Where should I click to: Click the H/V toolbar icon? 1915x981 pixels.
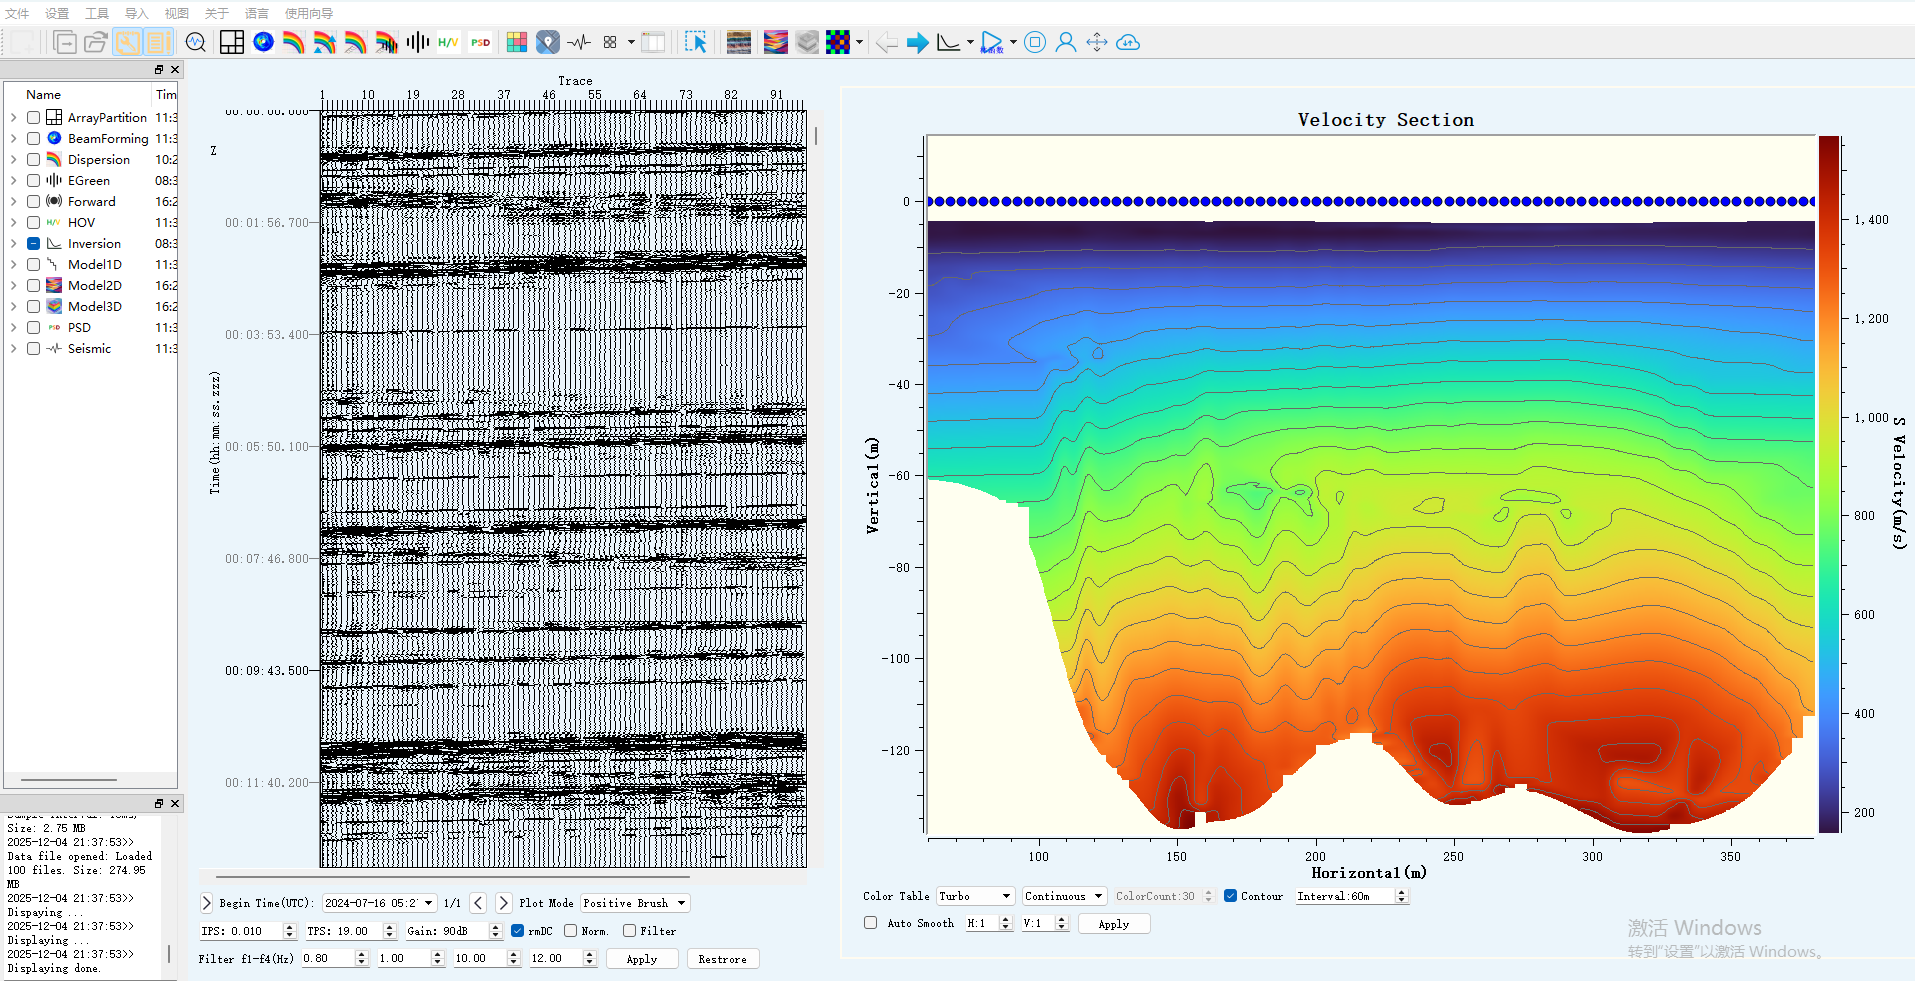pos(448,42)
